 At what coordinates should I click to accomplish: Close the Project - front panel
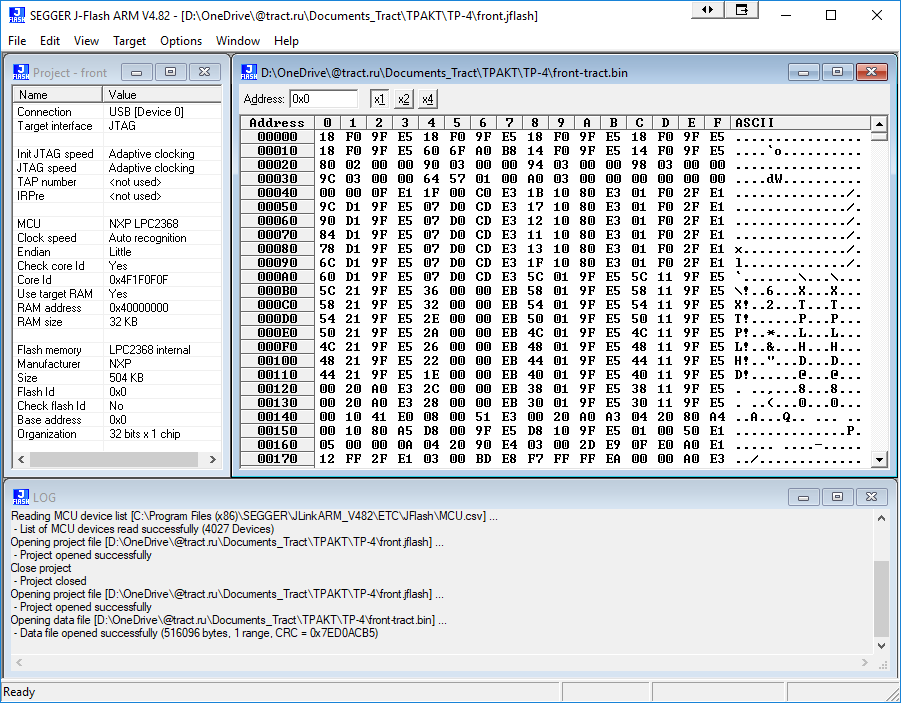tap(205, 72)
